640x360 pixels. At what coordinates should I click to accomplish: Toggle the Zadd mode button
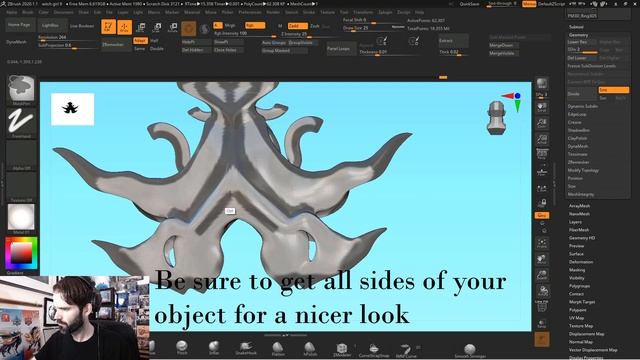[298, 26]
